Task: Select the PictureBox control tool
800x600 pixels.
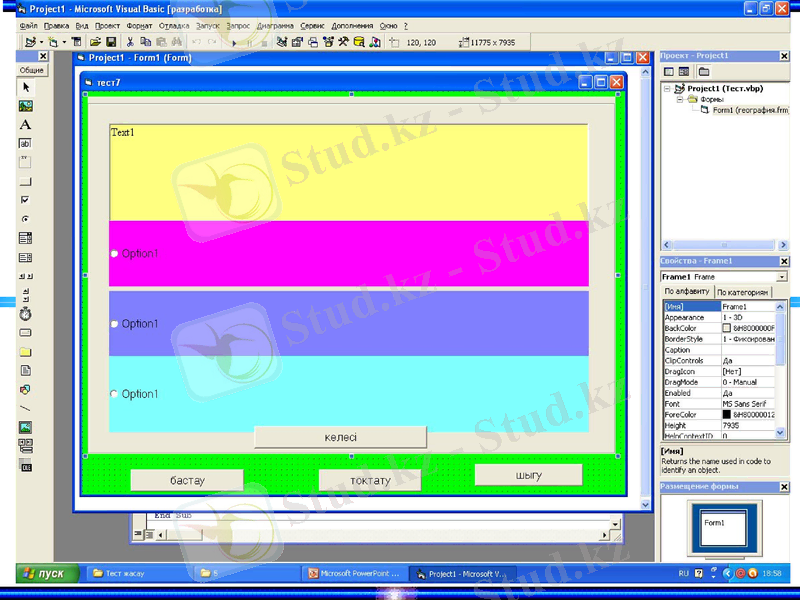Action: [26, 106]
